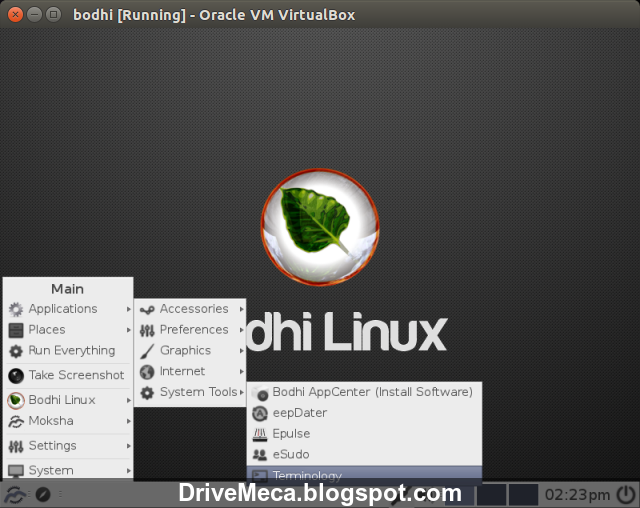
Task: Click the Epulse audio mixer icon
Action: 260,435
